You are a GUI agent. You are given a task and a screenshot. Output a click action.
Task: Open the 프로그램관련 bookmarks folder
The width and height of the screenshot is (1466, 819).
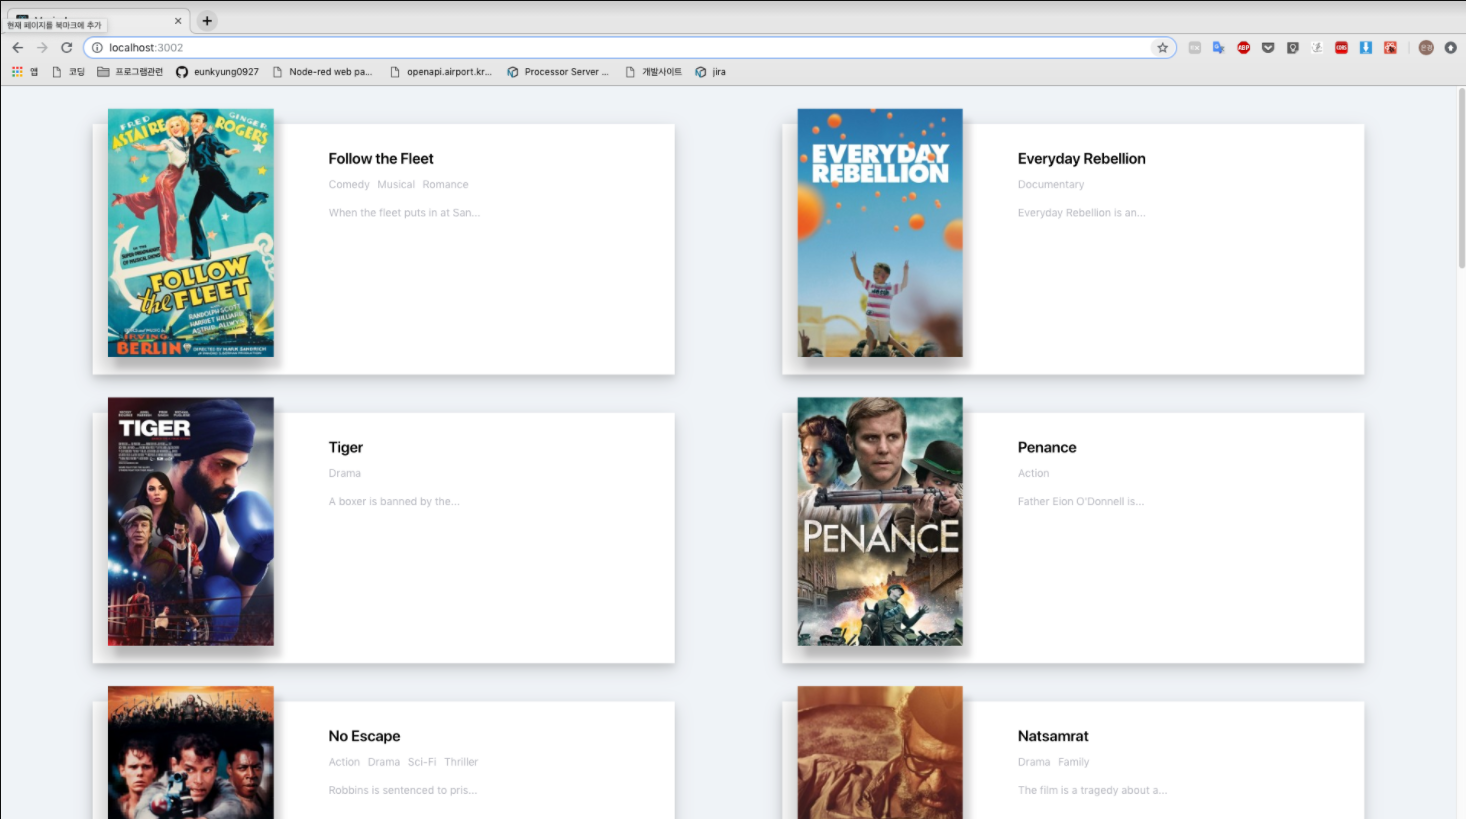(x=130, y=72)
